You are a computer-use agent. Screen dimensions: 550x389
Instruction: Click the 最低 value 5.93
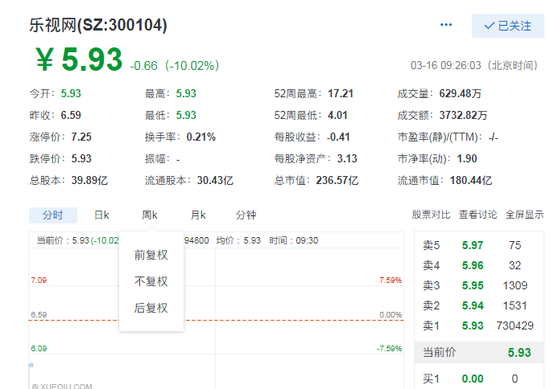point(186,115)
